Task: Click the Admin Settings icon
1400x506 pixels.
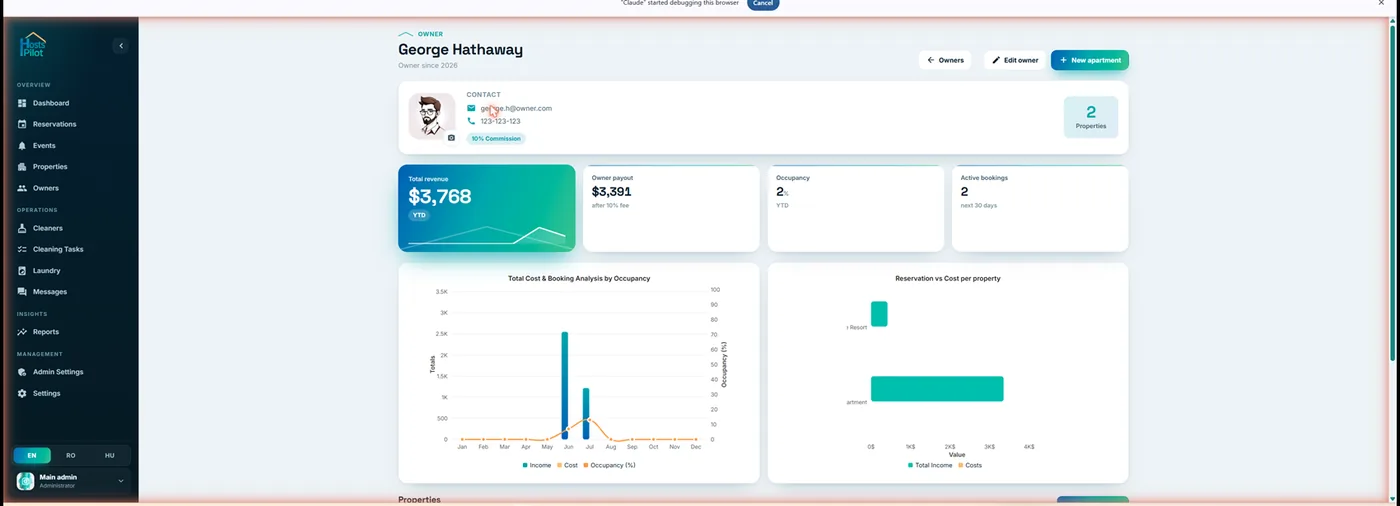Action: 22,372
